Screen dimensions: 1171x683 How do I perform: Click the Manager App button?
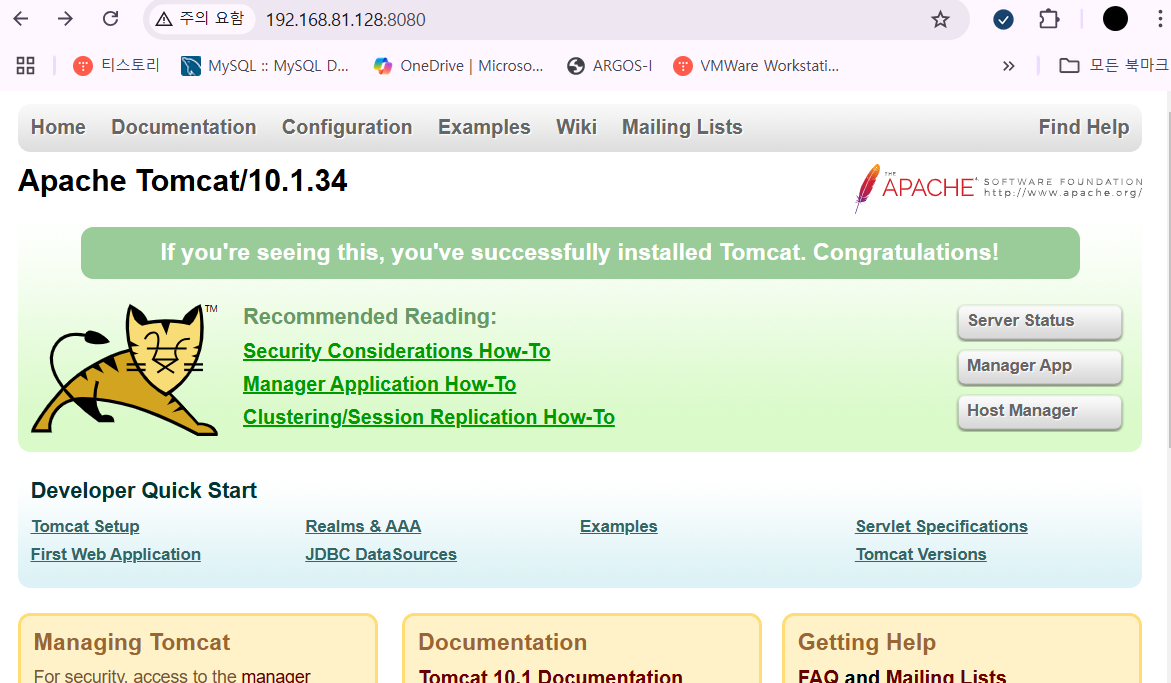point(1040,366)
